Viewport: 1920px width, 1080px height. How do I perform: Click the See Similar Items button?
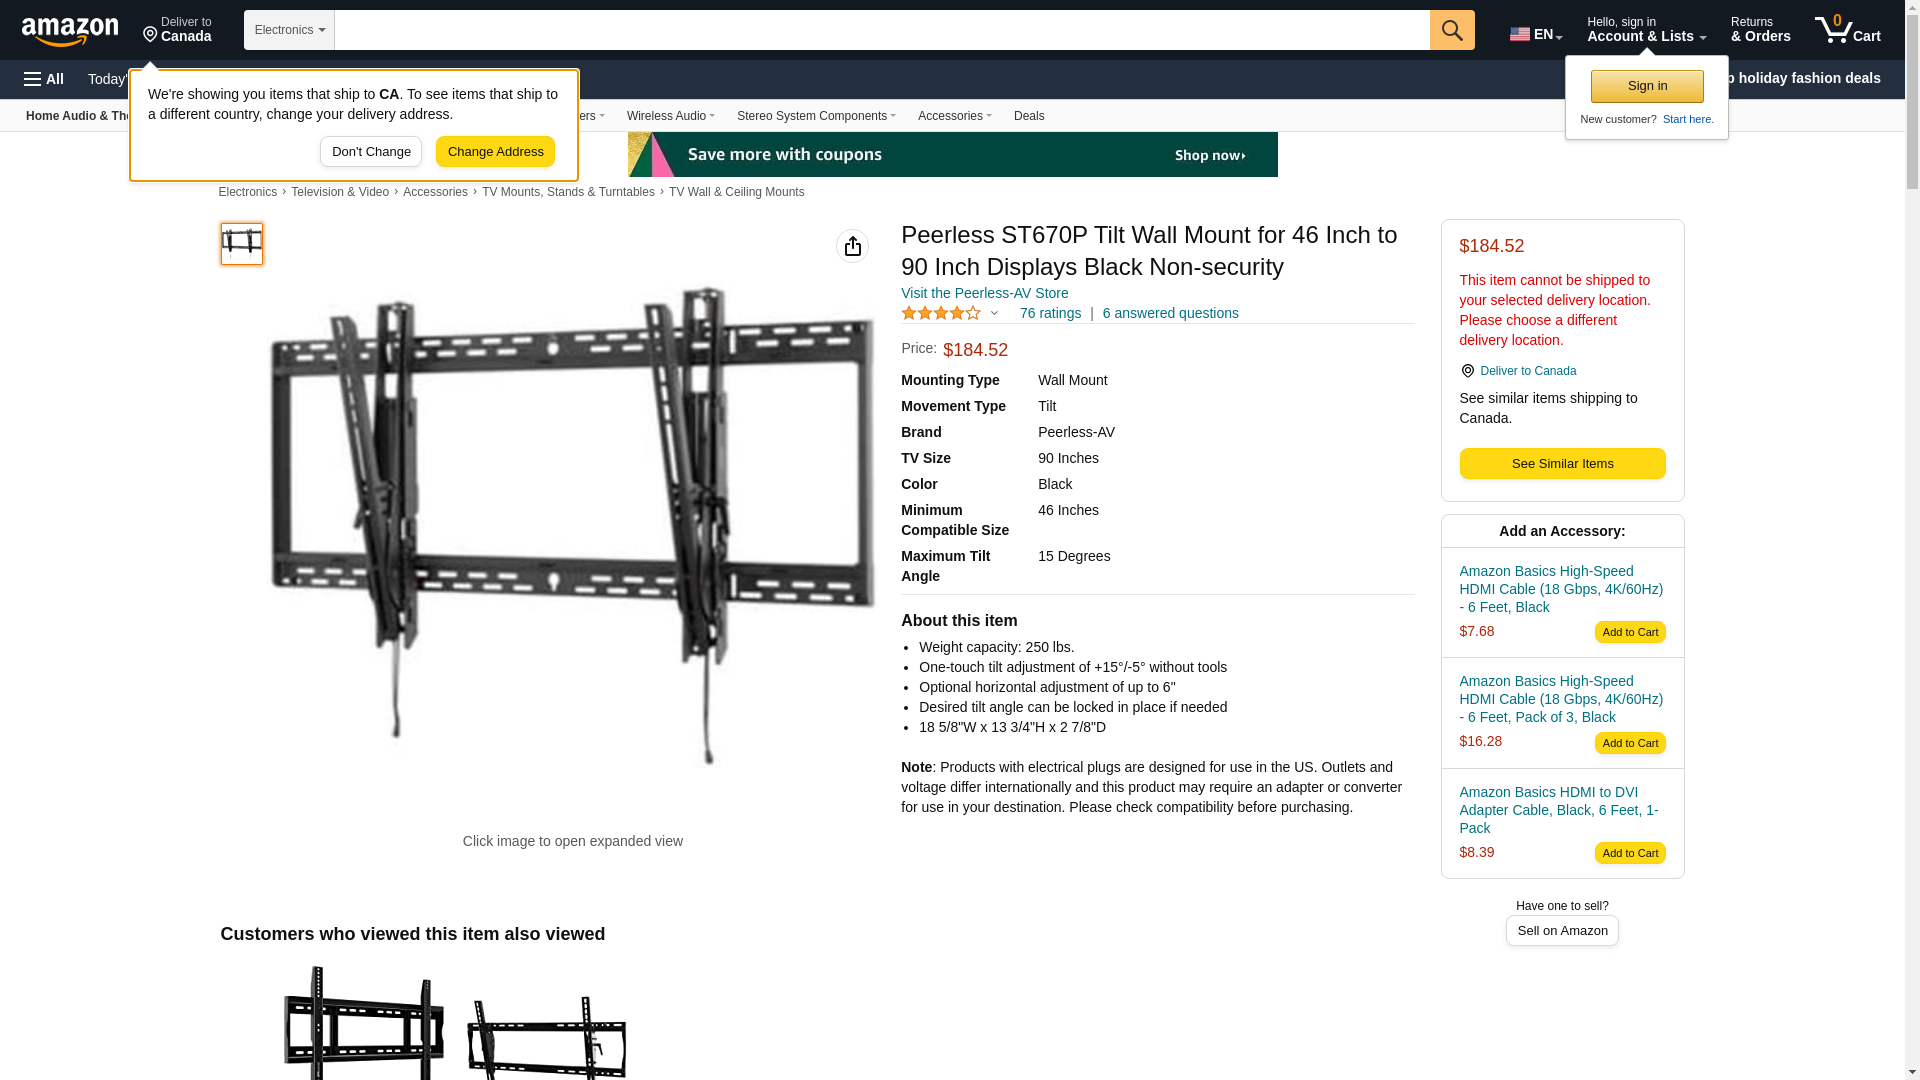click(x=1562, y=464)
